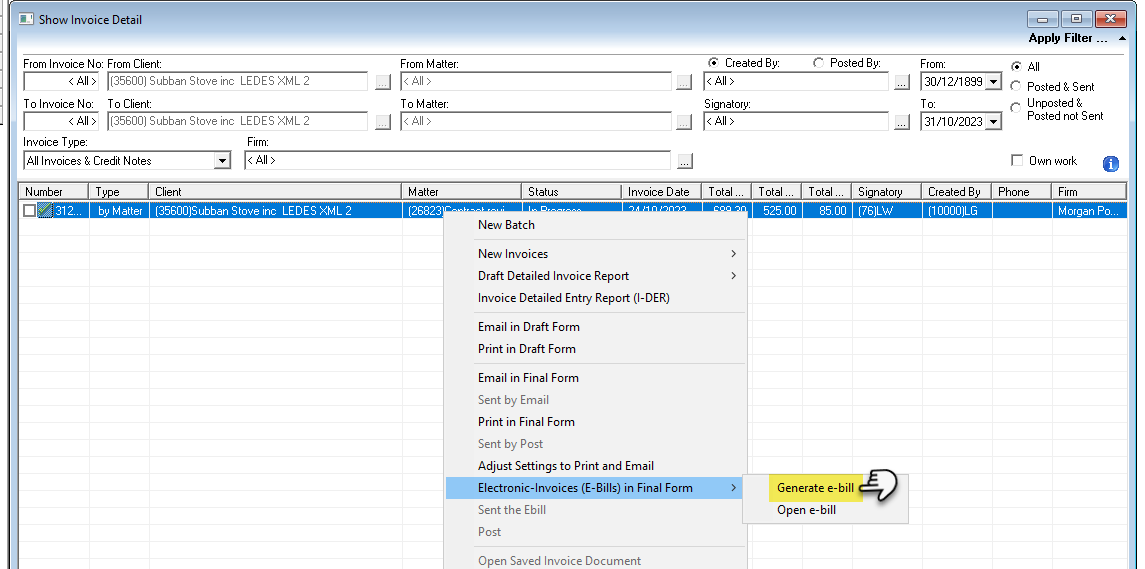1145x569 pixels.
Task: Click browse button next to Signatory field
Action: [902, 122]
